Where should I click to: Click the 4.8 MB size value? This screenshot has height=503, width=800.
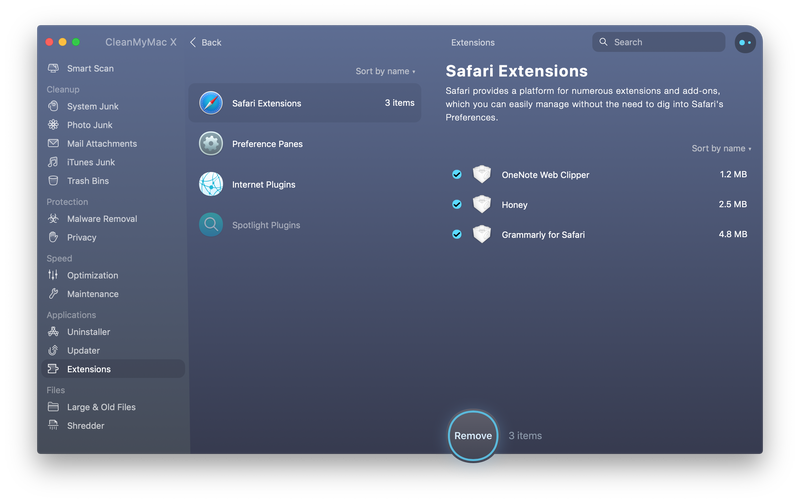733,234
